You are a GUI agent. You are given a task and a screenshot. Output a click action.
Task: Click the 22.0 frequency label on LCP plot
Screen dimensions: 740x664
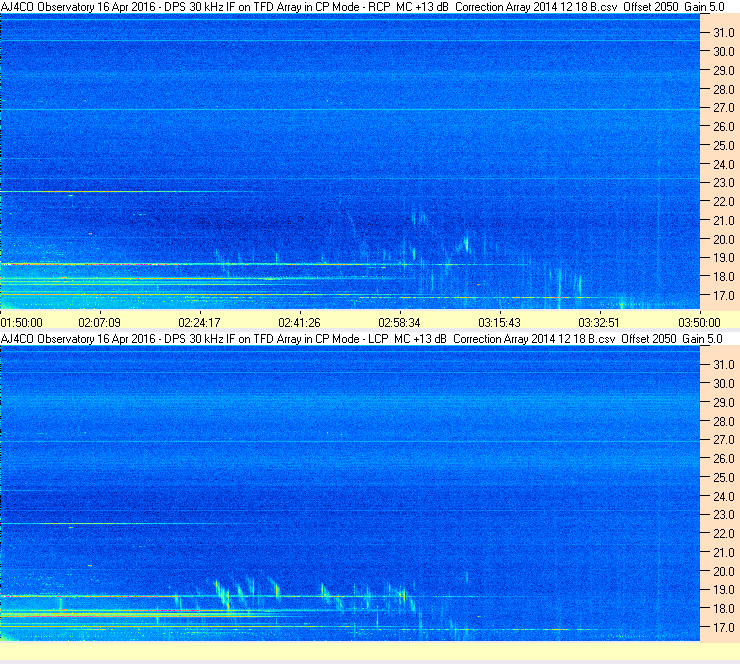click(724, 534)
